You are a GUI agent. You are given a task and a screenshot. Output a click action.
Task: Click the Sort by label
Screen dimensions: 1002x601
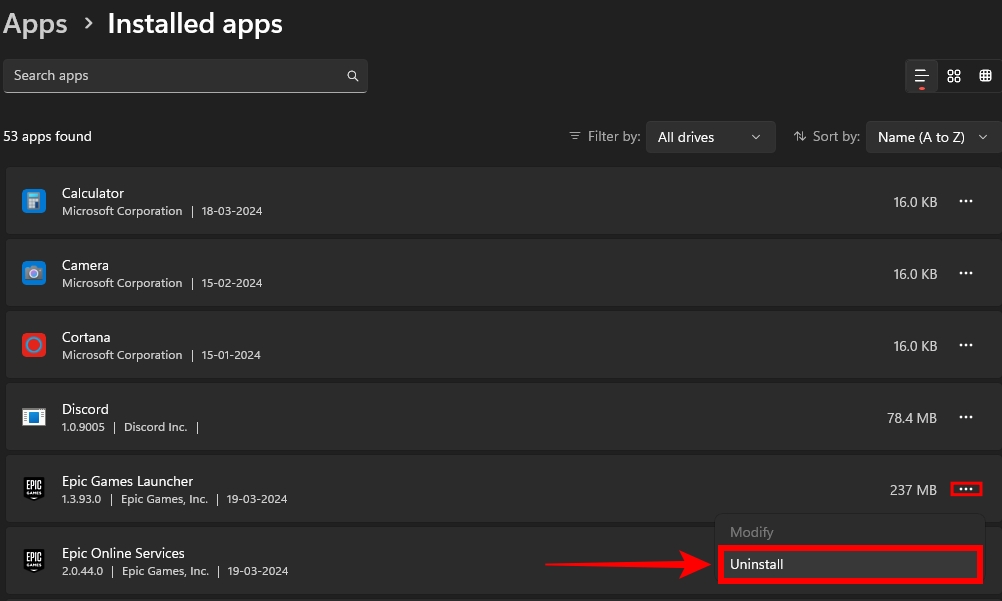click(836, 136)
